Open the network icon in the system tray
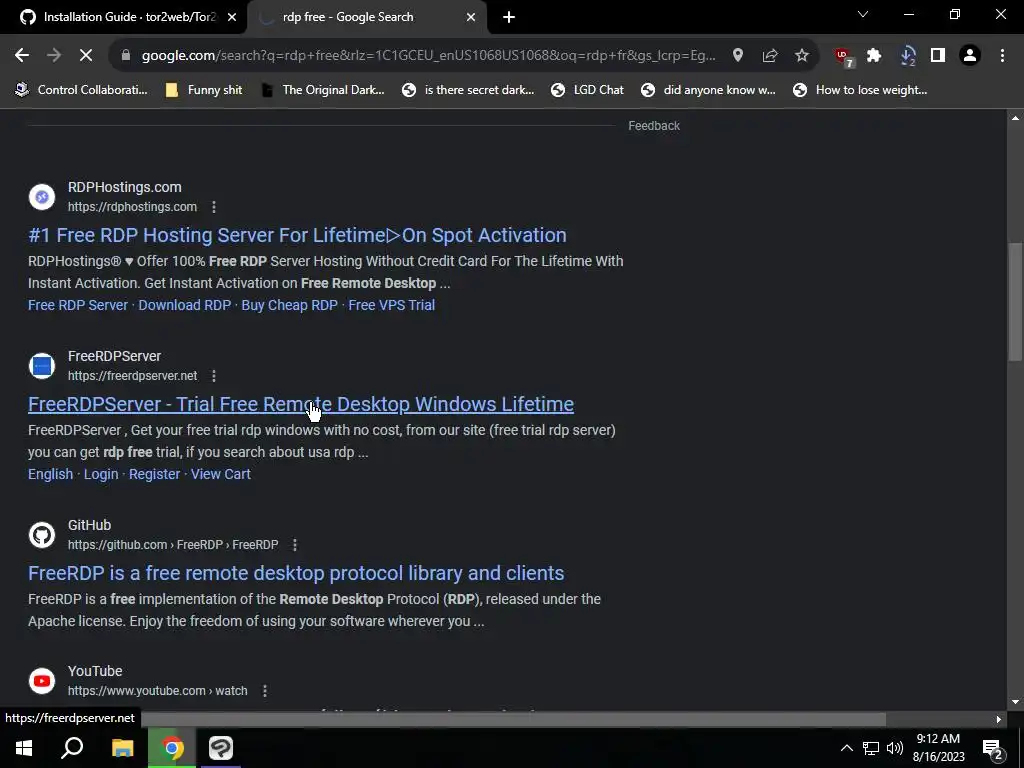1024x768 pixels. coord(871,748)
